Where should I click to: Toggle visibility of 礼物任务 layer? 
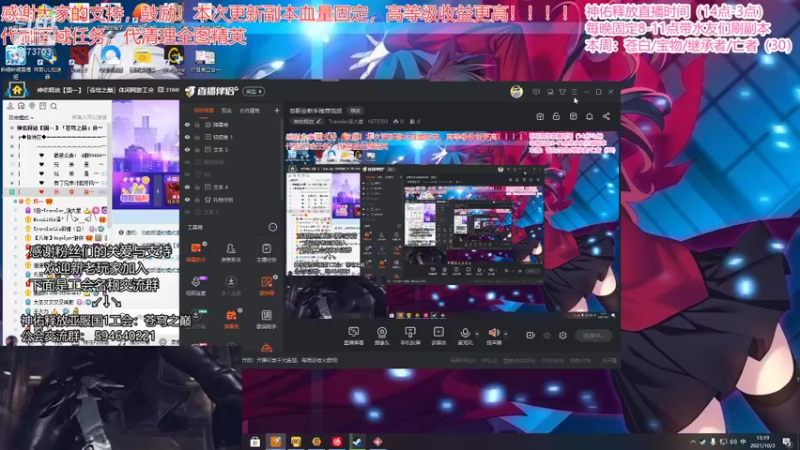[187, 199]
